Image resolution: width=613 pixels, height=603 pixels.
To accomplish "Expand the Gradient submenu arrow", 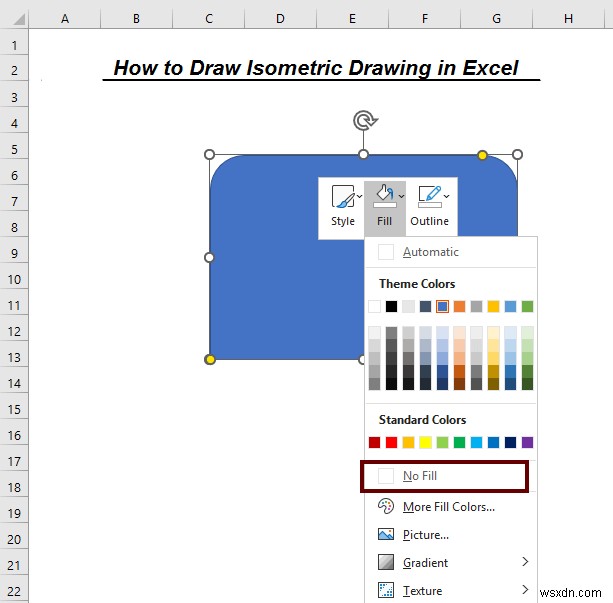I will (x=525, y=562).
